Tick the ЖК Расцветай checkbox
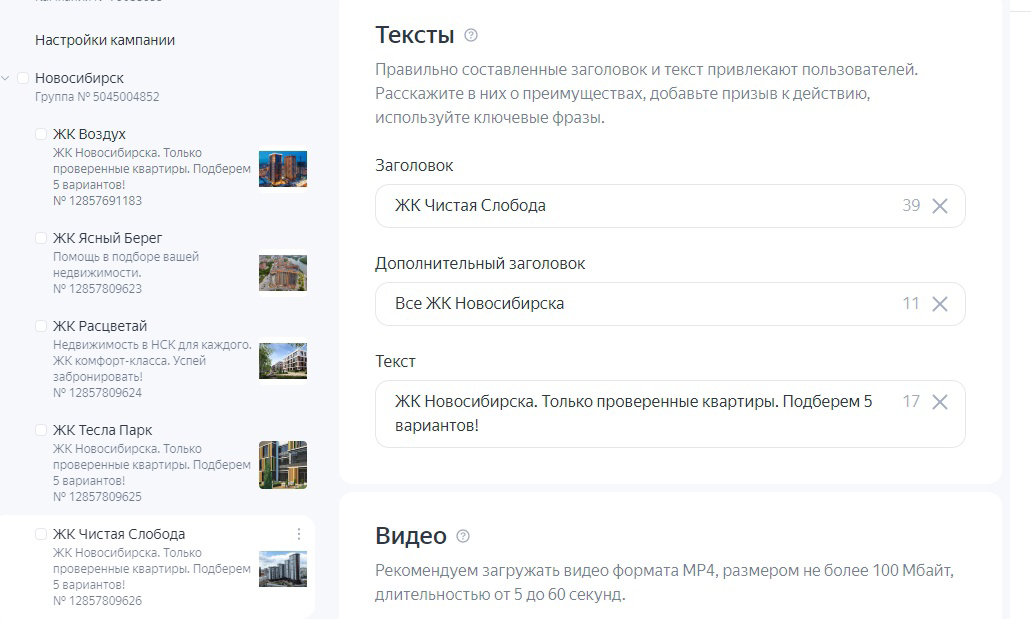 point(41,326)
